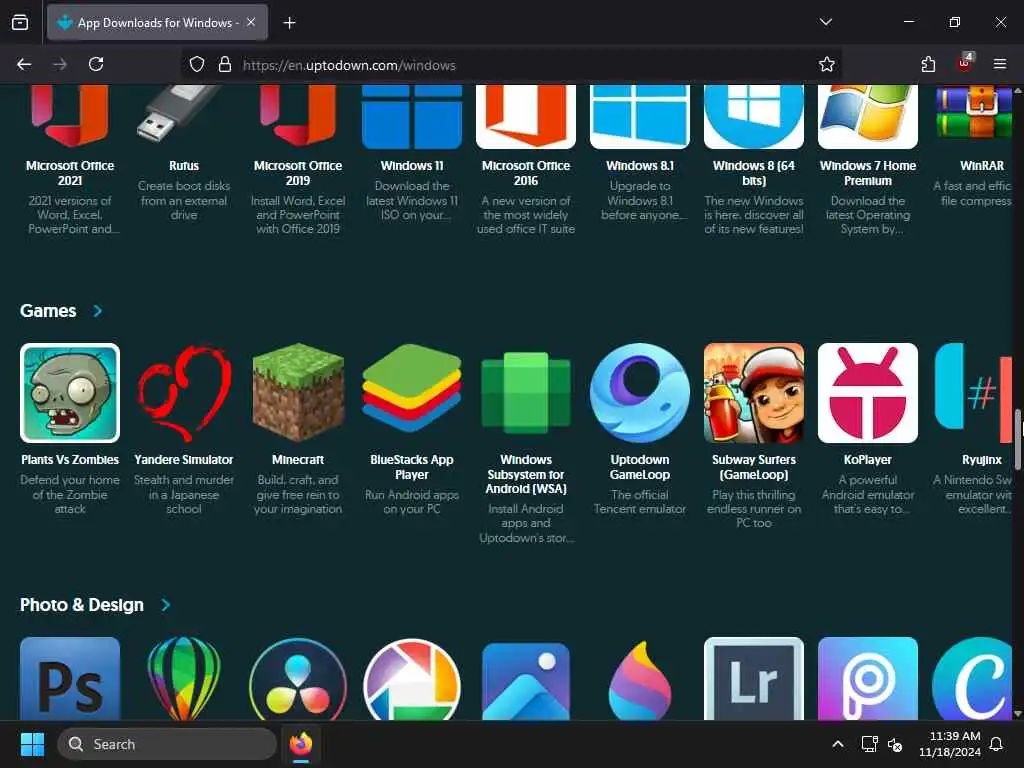Click the Windows 11 title link

[411, 166]
